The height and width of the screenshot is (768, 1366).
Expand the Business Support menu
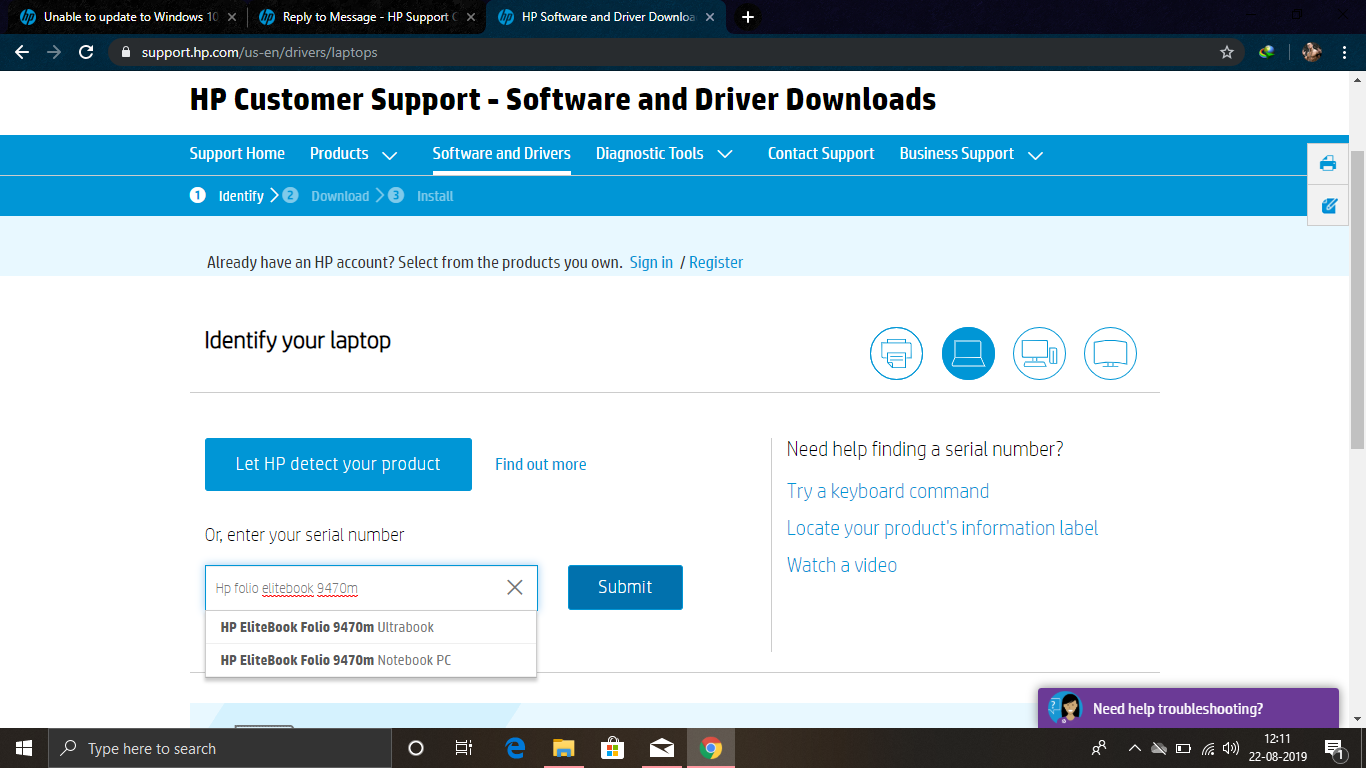point(971,154)
